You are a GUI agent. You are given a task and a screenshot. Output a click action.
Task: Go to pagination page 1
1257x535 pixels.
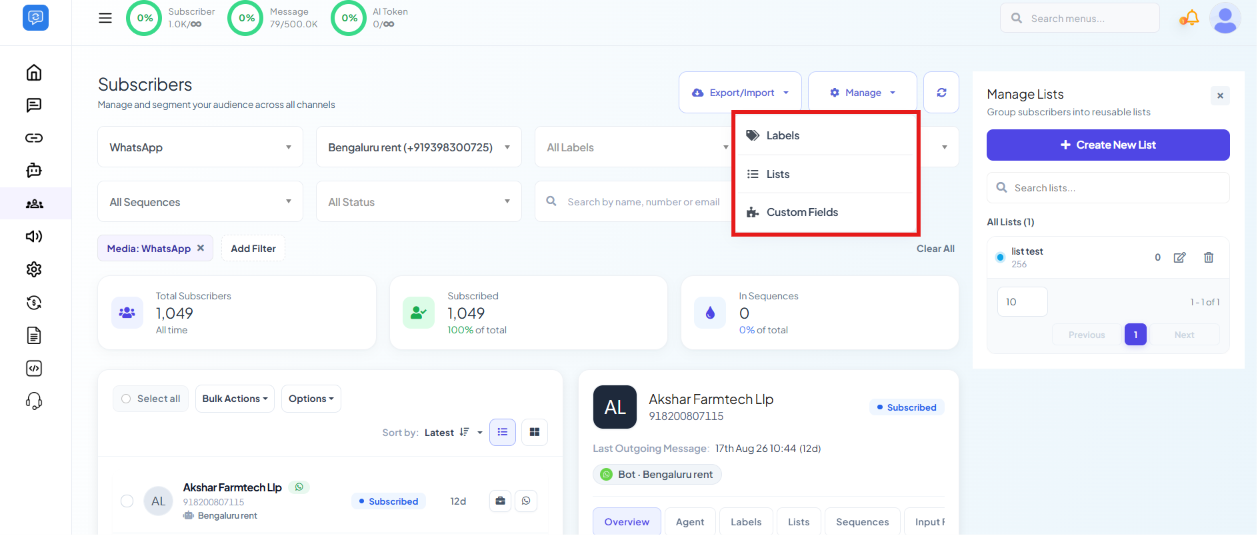1135,334
